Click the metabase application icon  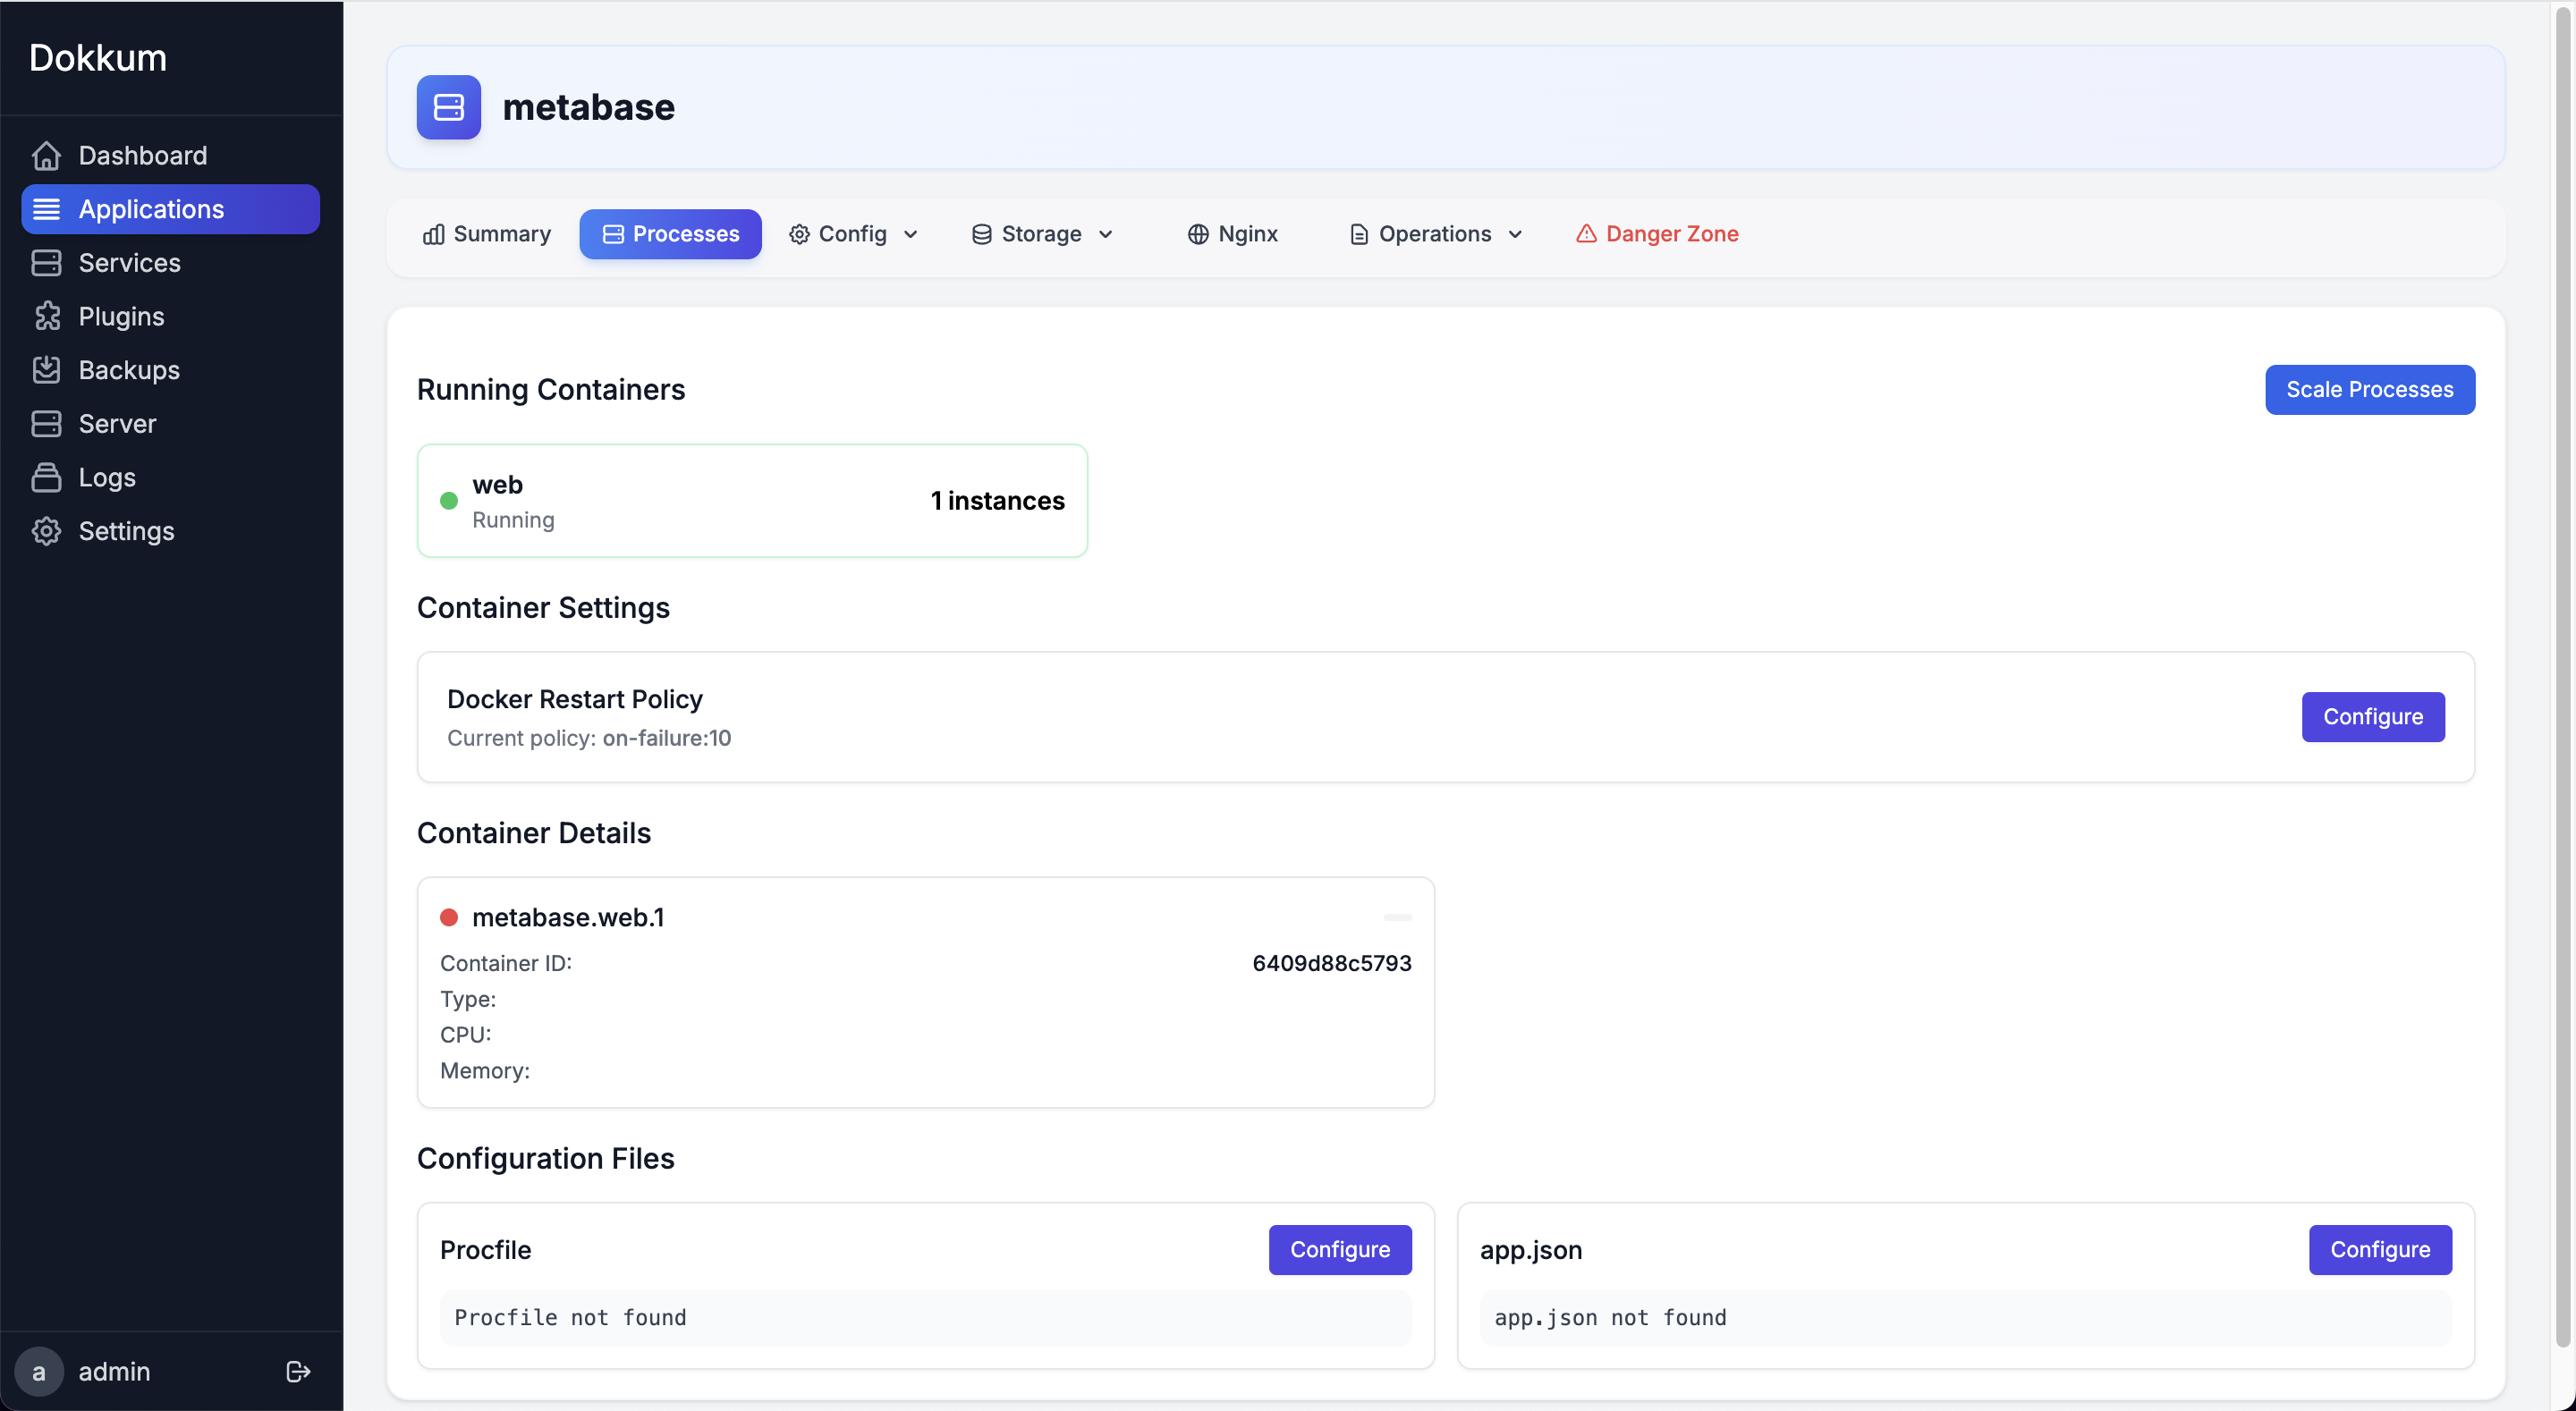point(448,107)
